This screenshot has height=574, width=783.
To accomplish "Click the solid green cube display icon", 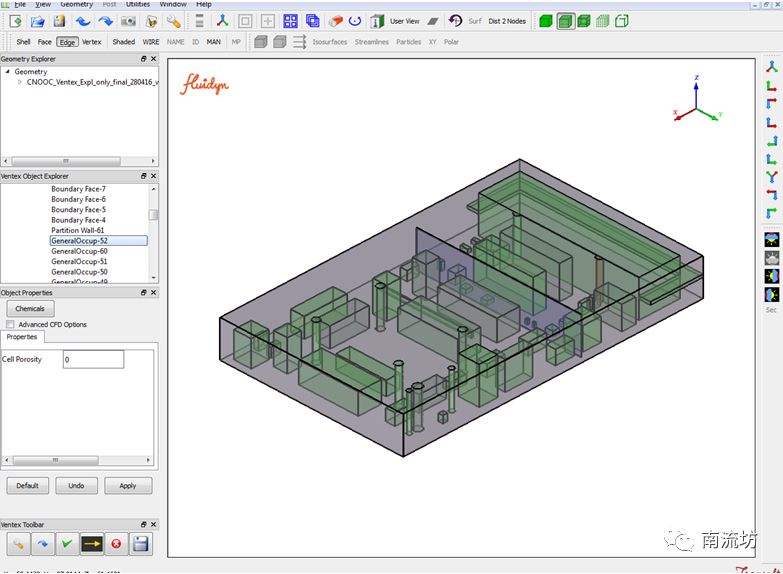I will tap(546, 21).
